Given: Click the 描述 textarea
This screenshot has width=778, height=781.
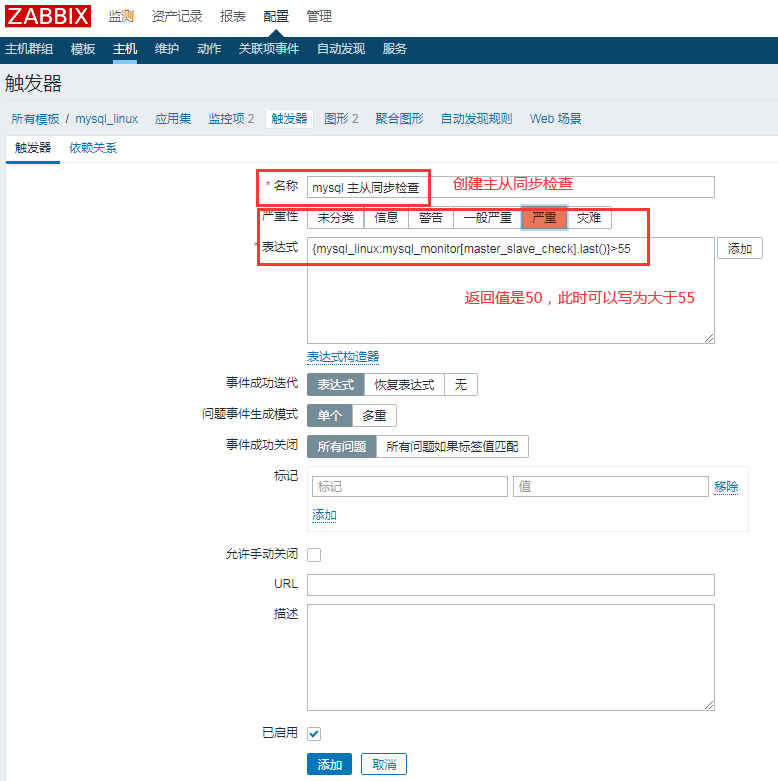Looking at the screenshot, I should pyautogui.click(x=511, y=657).
